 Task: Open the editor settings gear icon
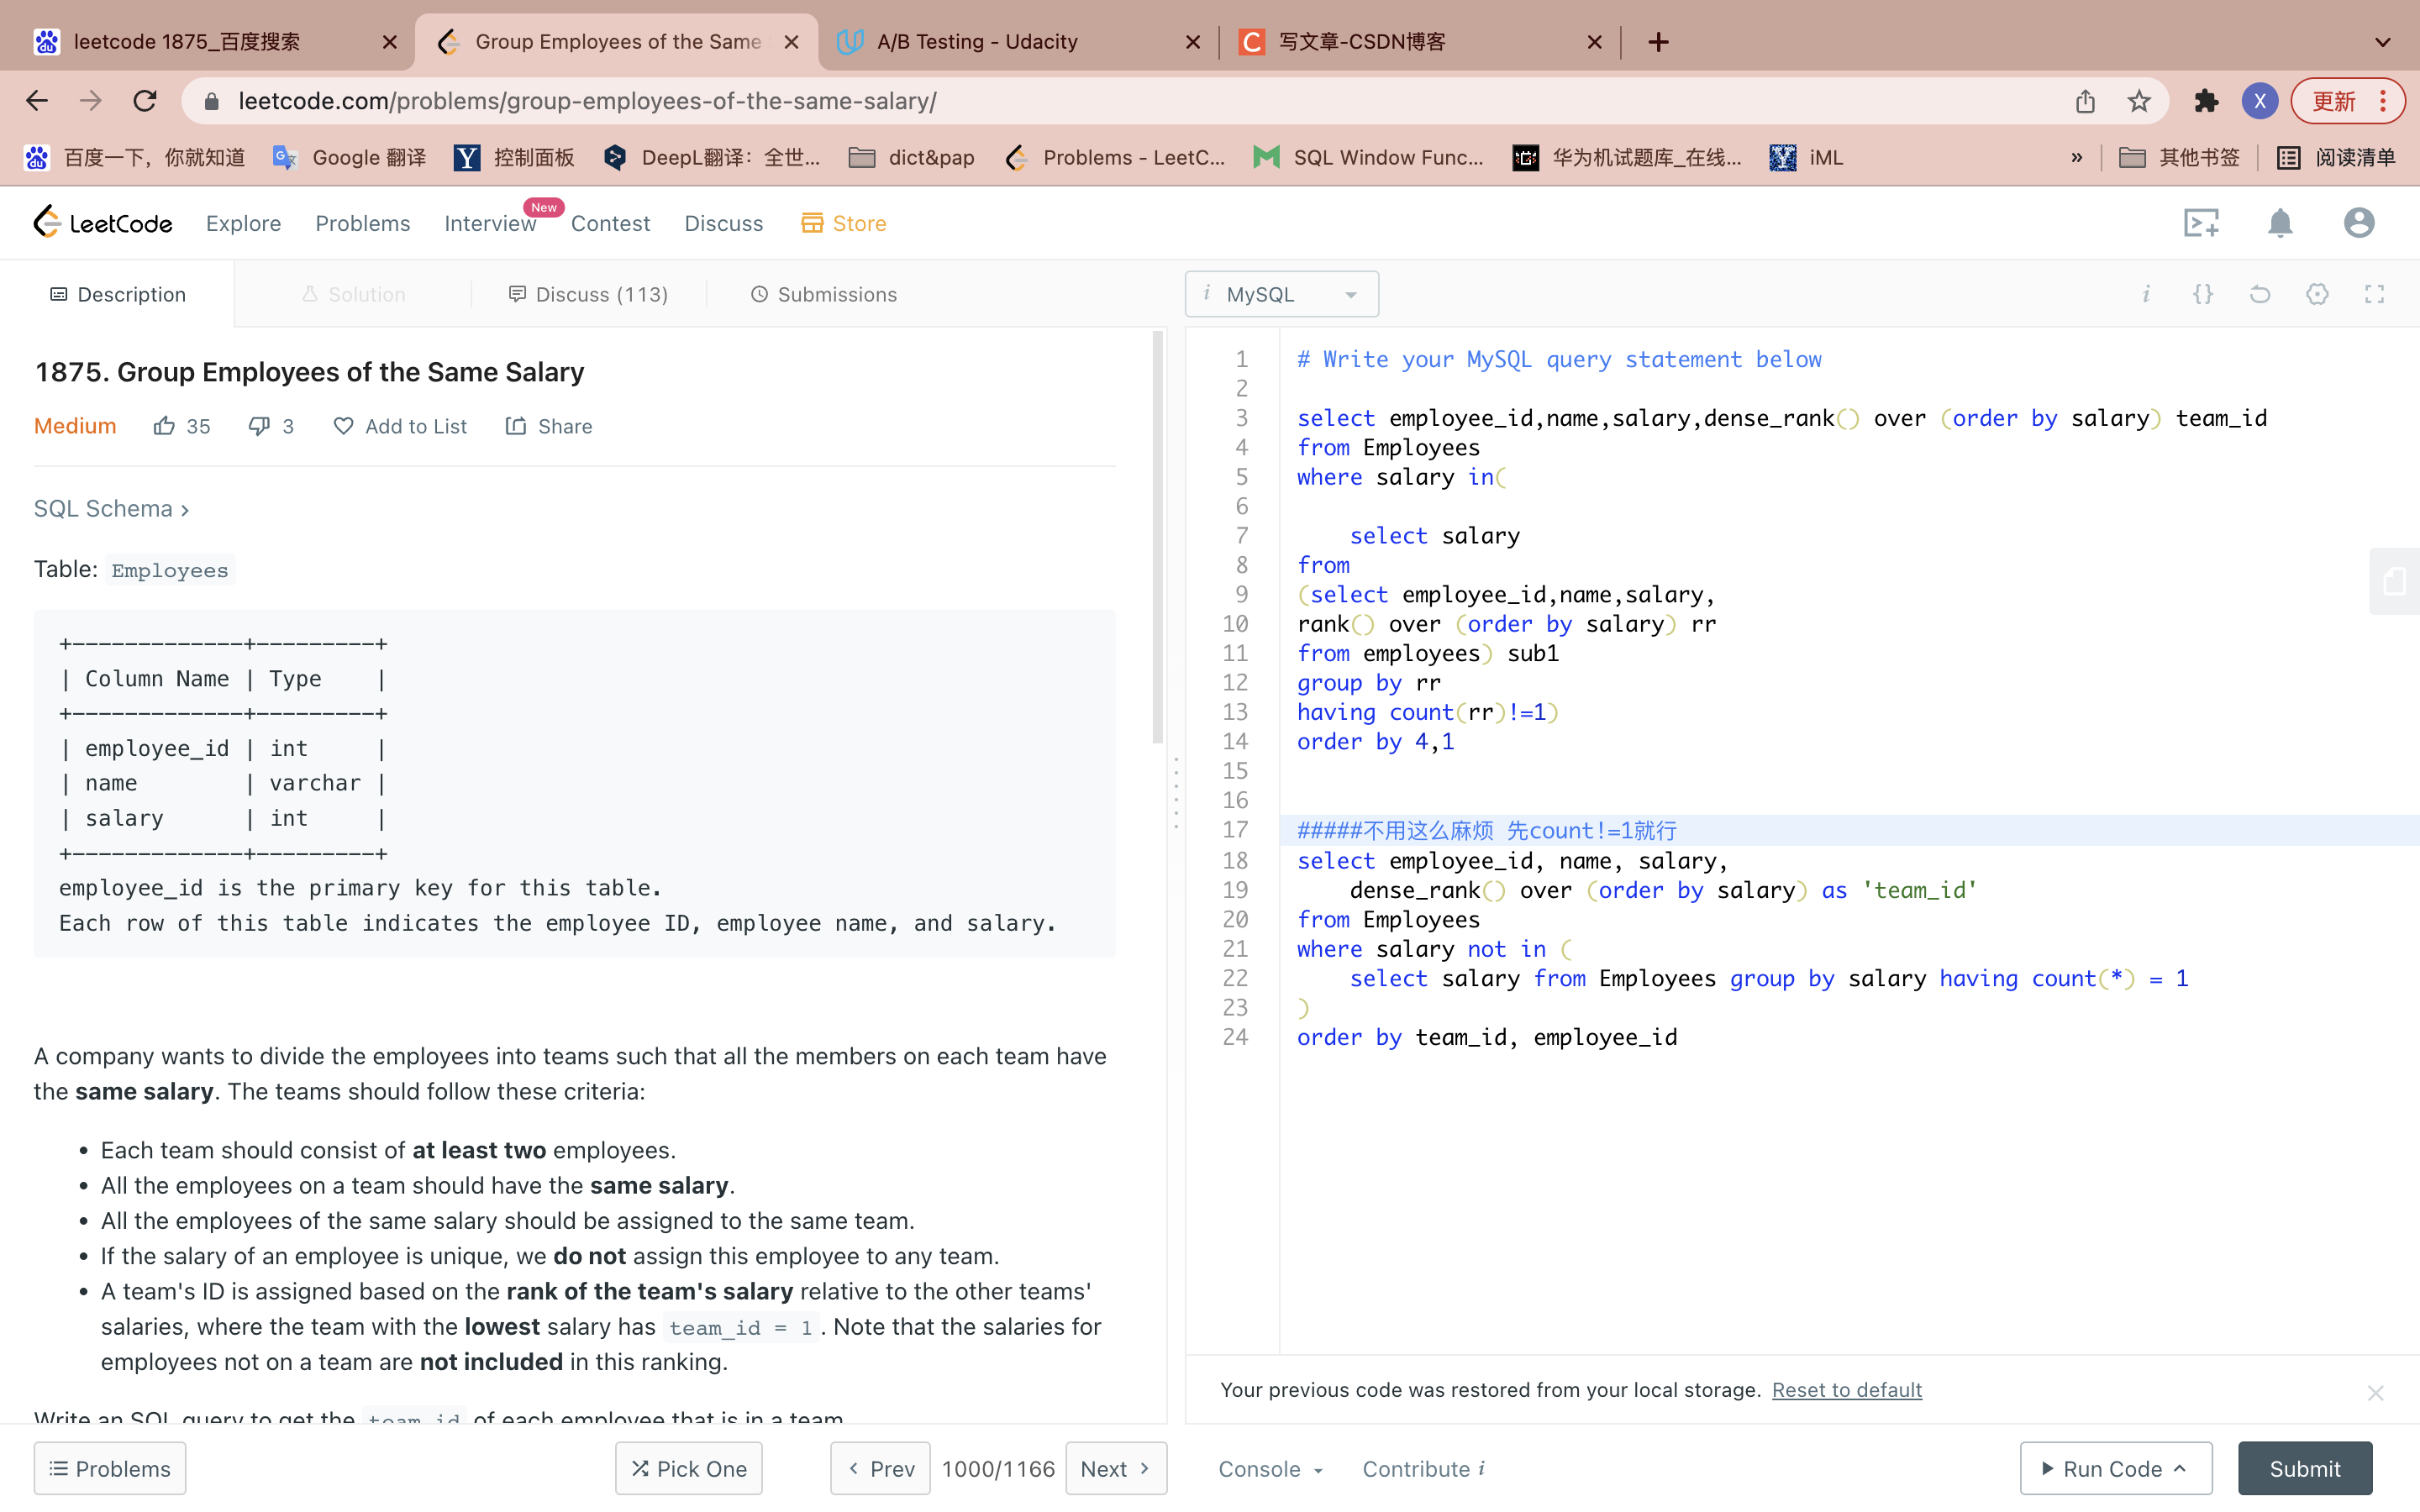[2317, 294]
